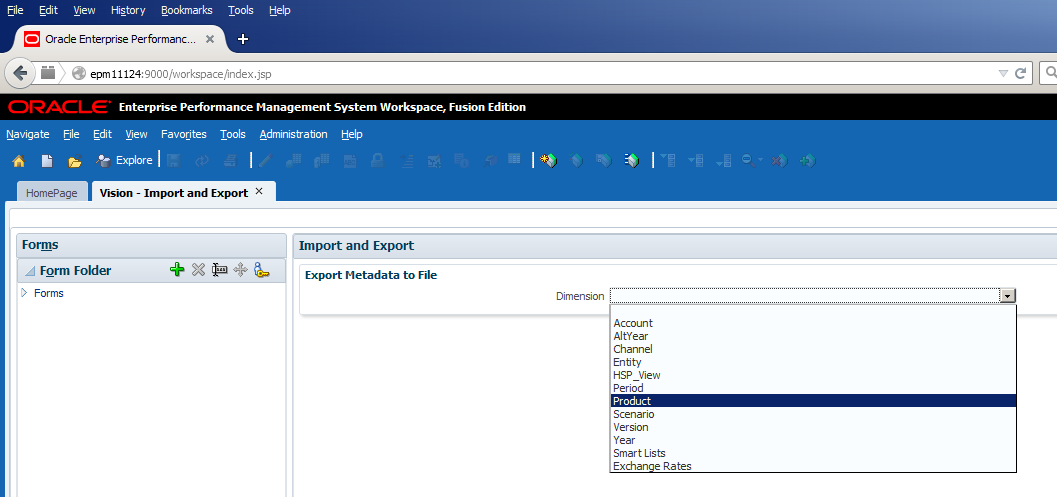1057x497 pixels.
Task: Choose Entity in the Dimension list
Action: click(813, 362)
